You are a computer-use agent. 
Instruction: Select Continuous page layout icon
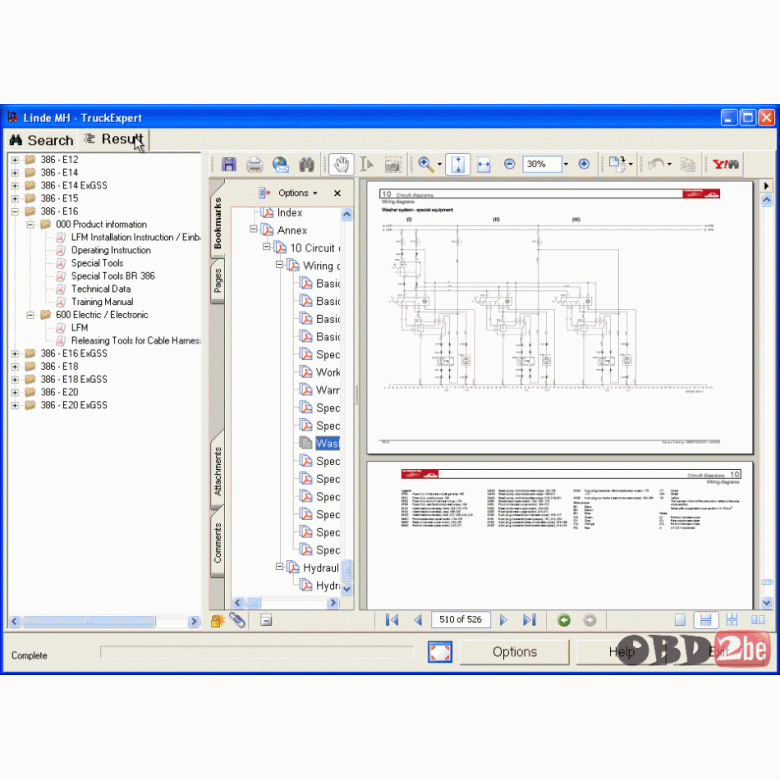[x=706, y=620]
